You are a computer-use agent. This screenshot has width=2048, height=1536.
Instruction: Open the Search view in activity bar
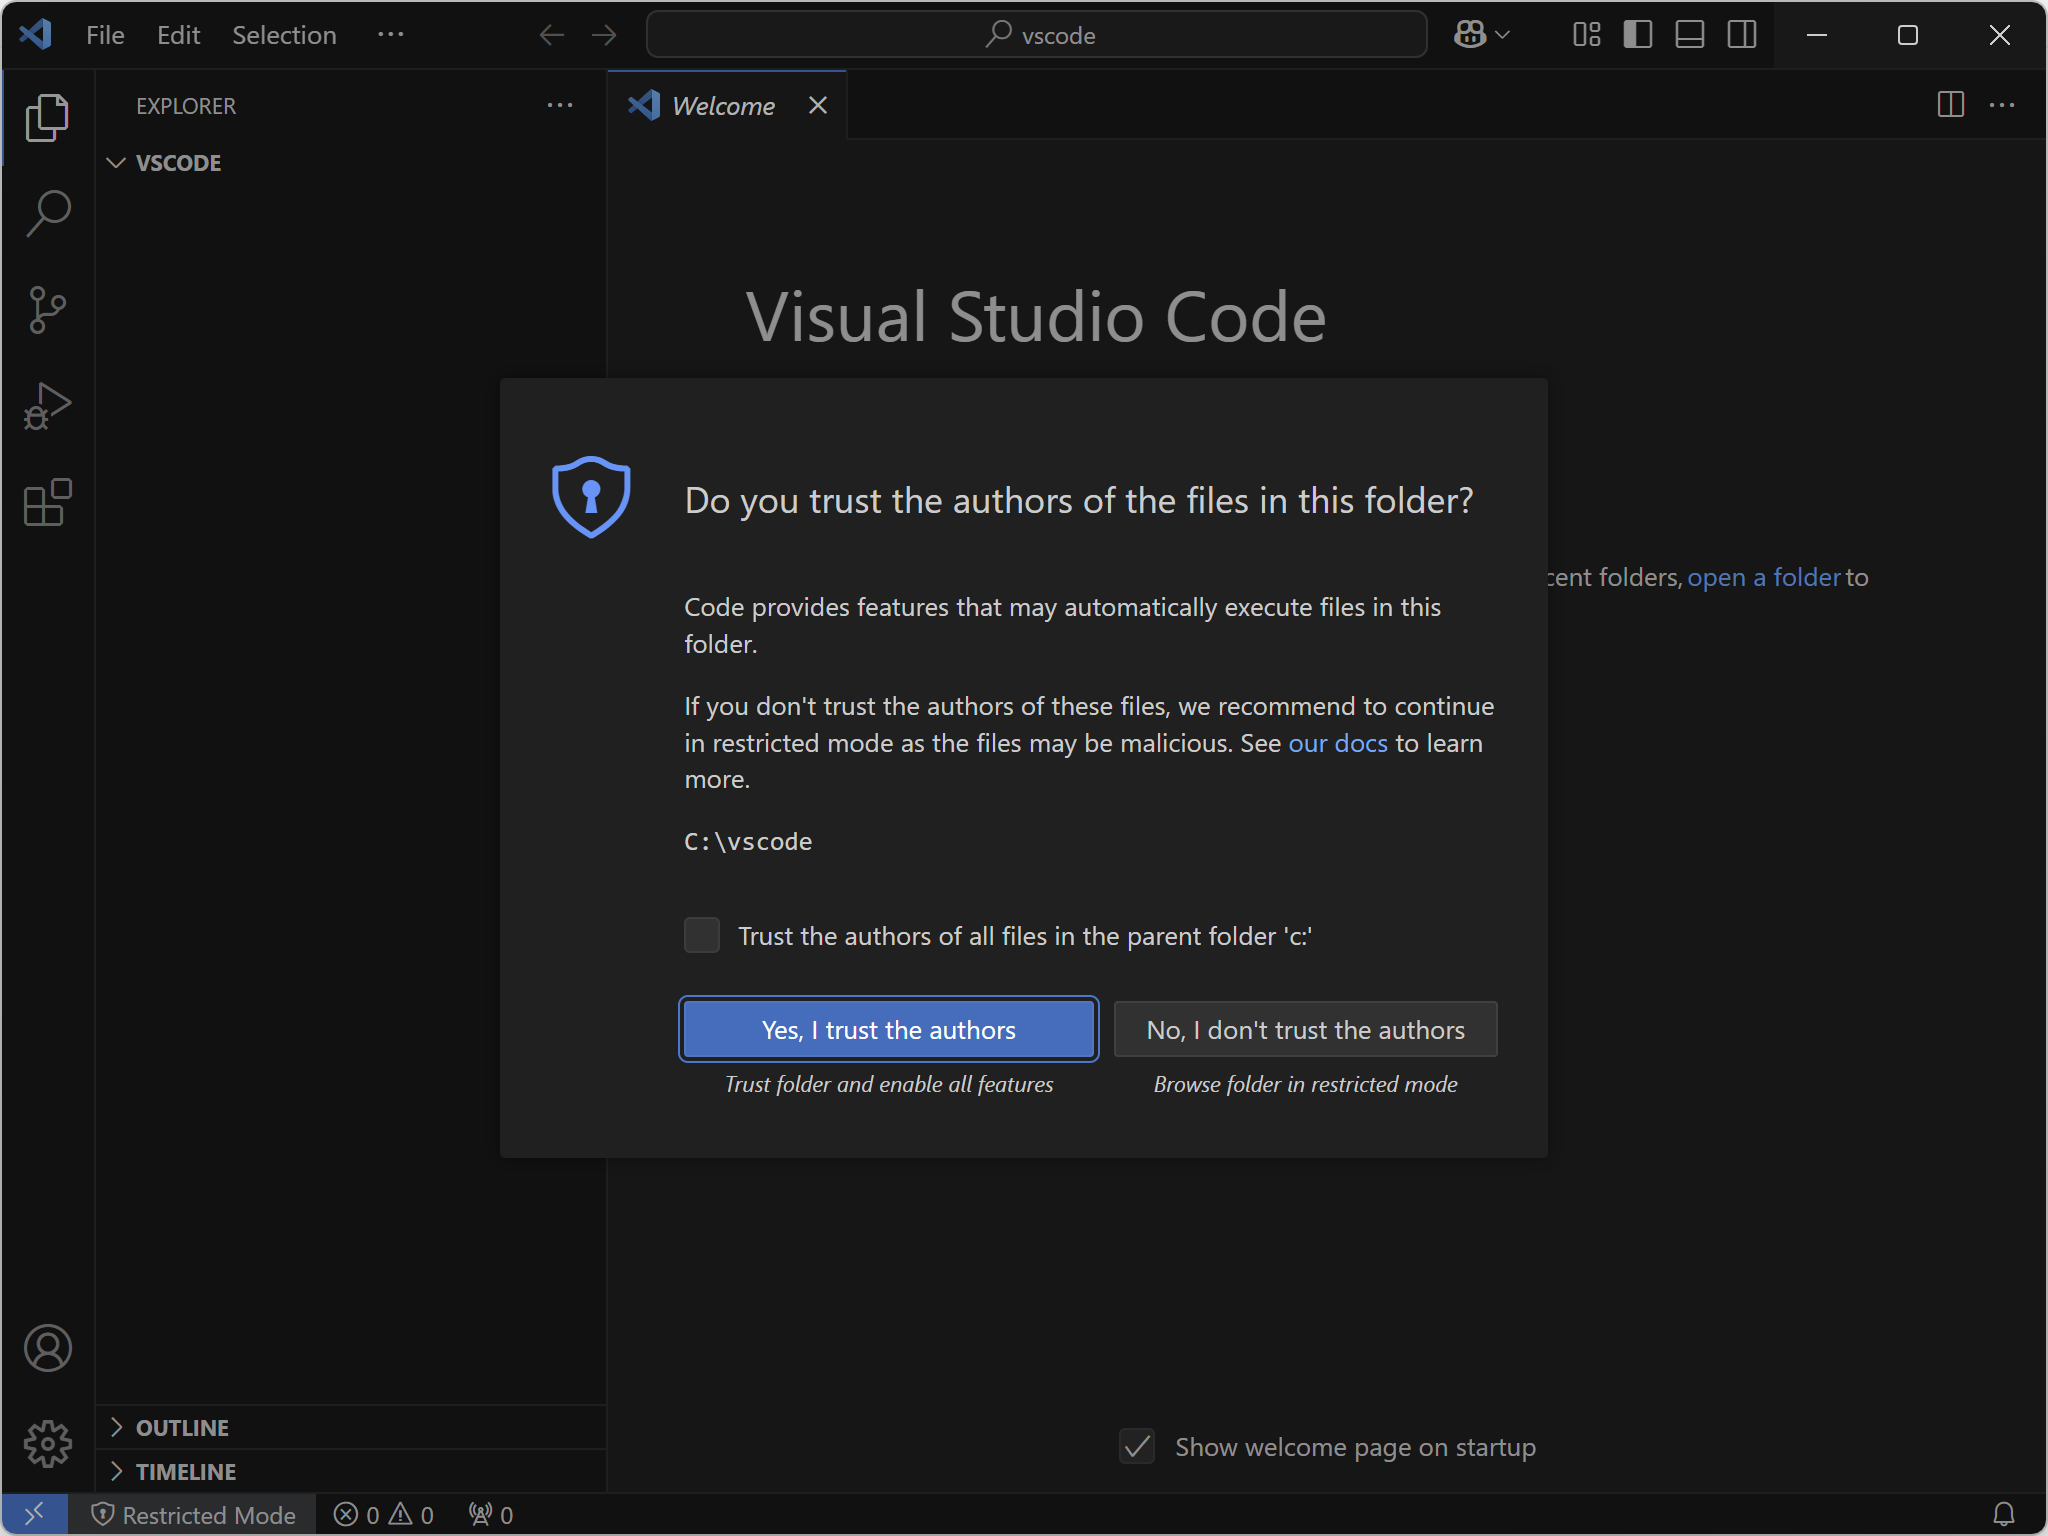47,213
